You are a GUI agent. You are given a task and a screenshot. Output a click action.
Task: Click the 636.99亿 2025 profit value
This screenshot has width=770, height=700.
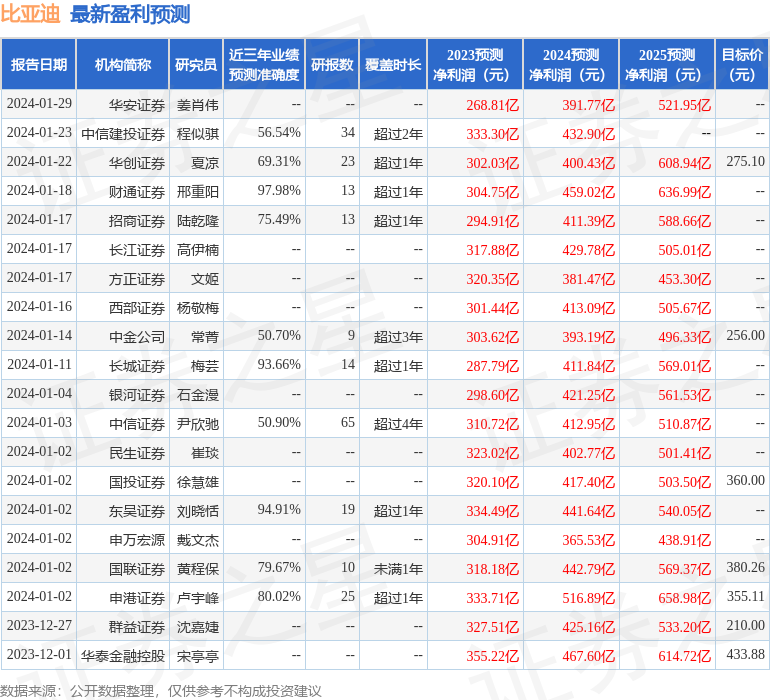(685, 192)
